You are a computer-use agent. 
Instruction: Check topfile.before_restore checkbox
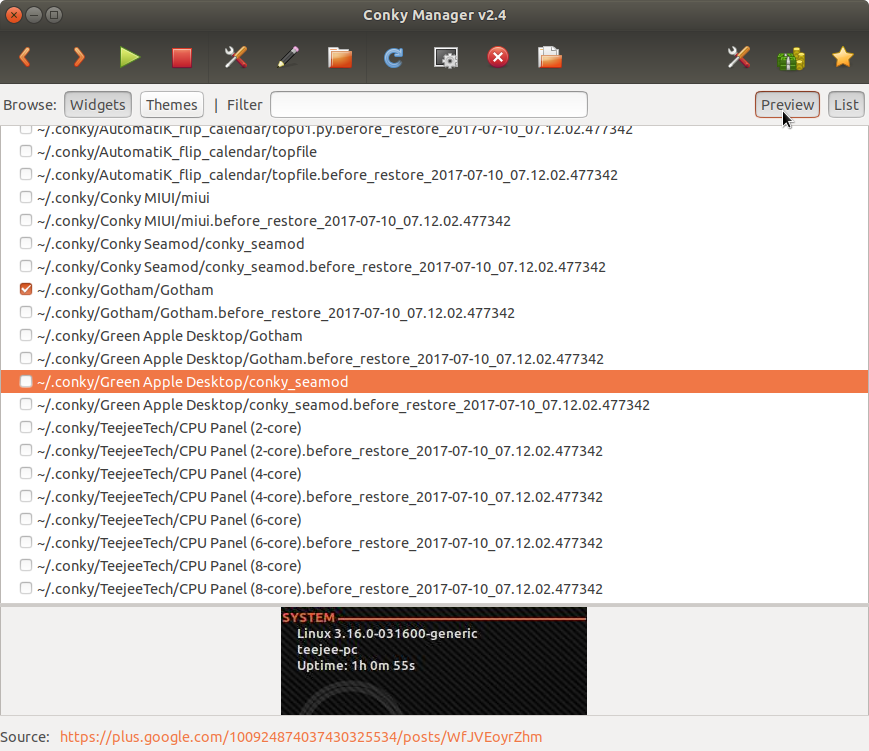click(x=25, y=174)
